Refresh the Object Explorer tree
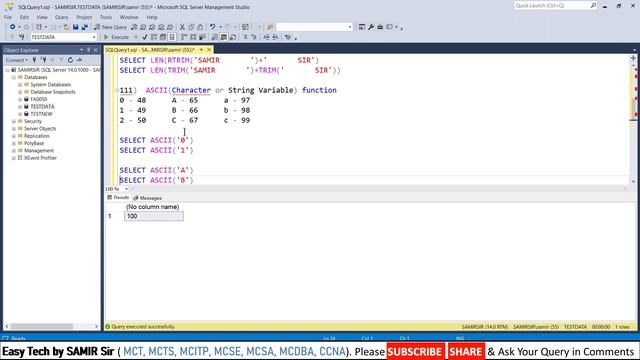The height and width of the screenshot is (360, 640). coord(70,60)
